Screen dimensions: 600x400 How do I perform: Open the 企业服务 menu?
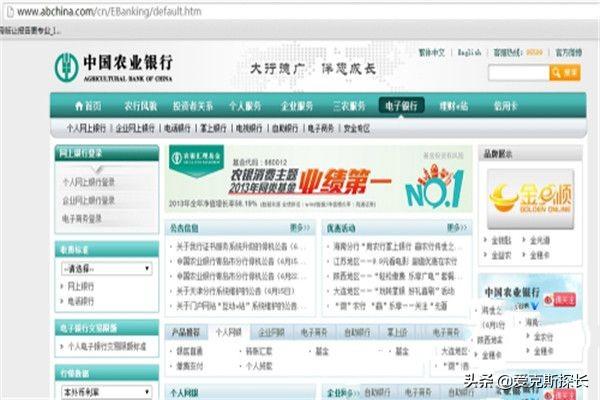297,106
